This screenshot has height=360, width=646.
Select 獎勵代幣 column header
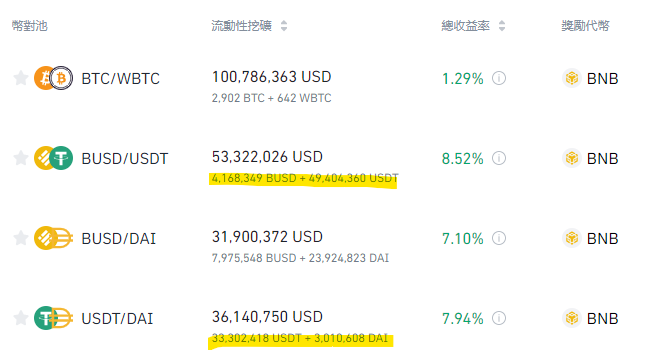(x=585, y=26)
